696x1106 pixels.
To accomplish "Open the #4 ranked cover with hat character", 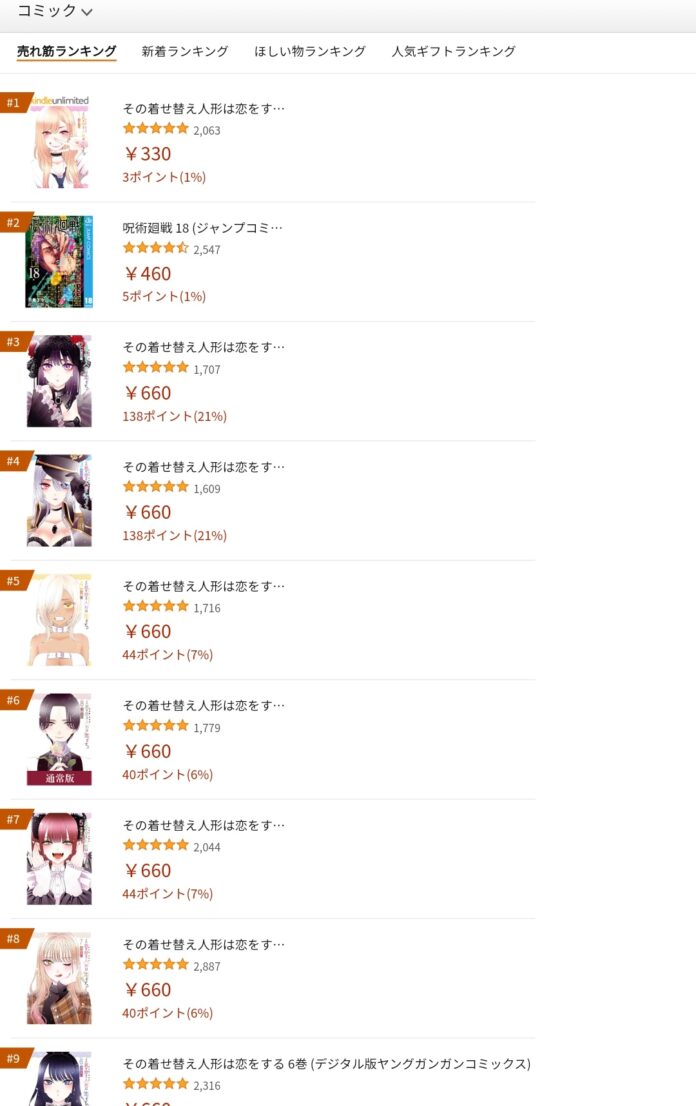I will [x=59, y=500].
